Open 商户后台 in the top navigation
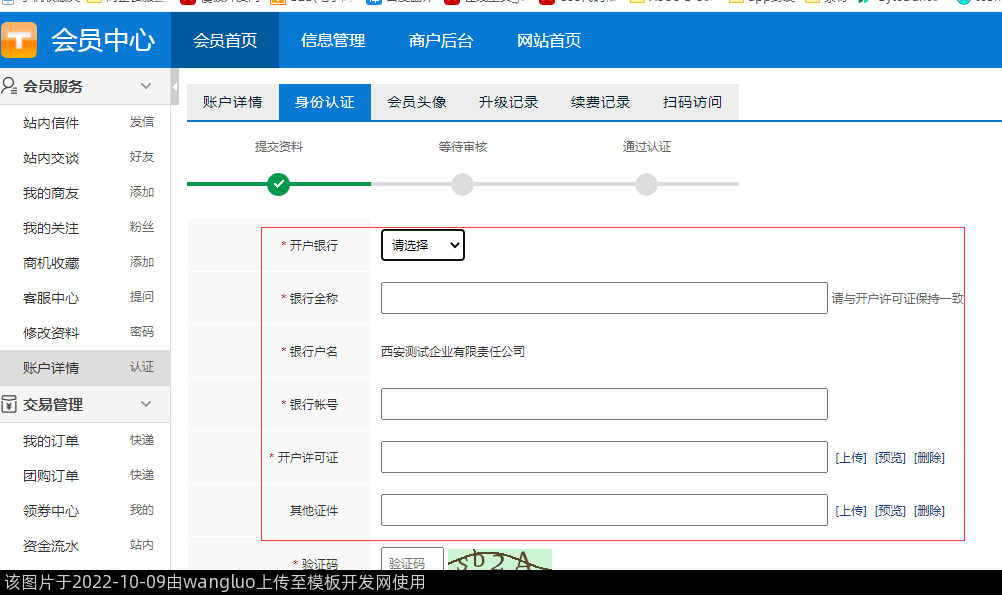Screen dimensions: 1002x595 coord(441,41)
